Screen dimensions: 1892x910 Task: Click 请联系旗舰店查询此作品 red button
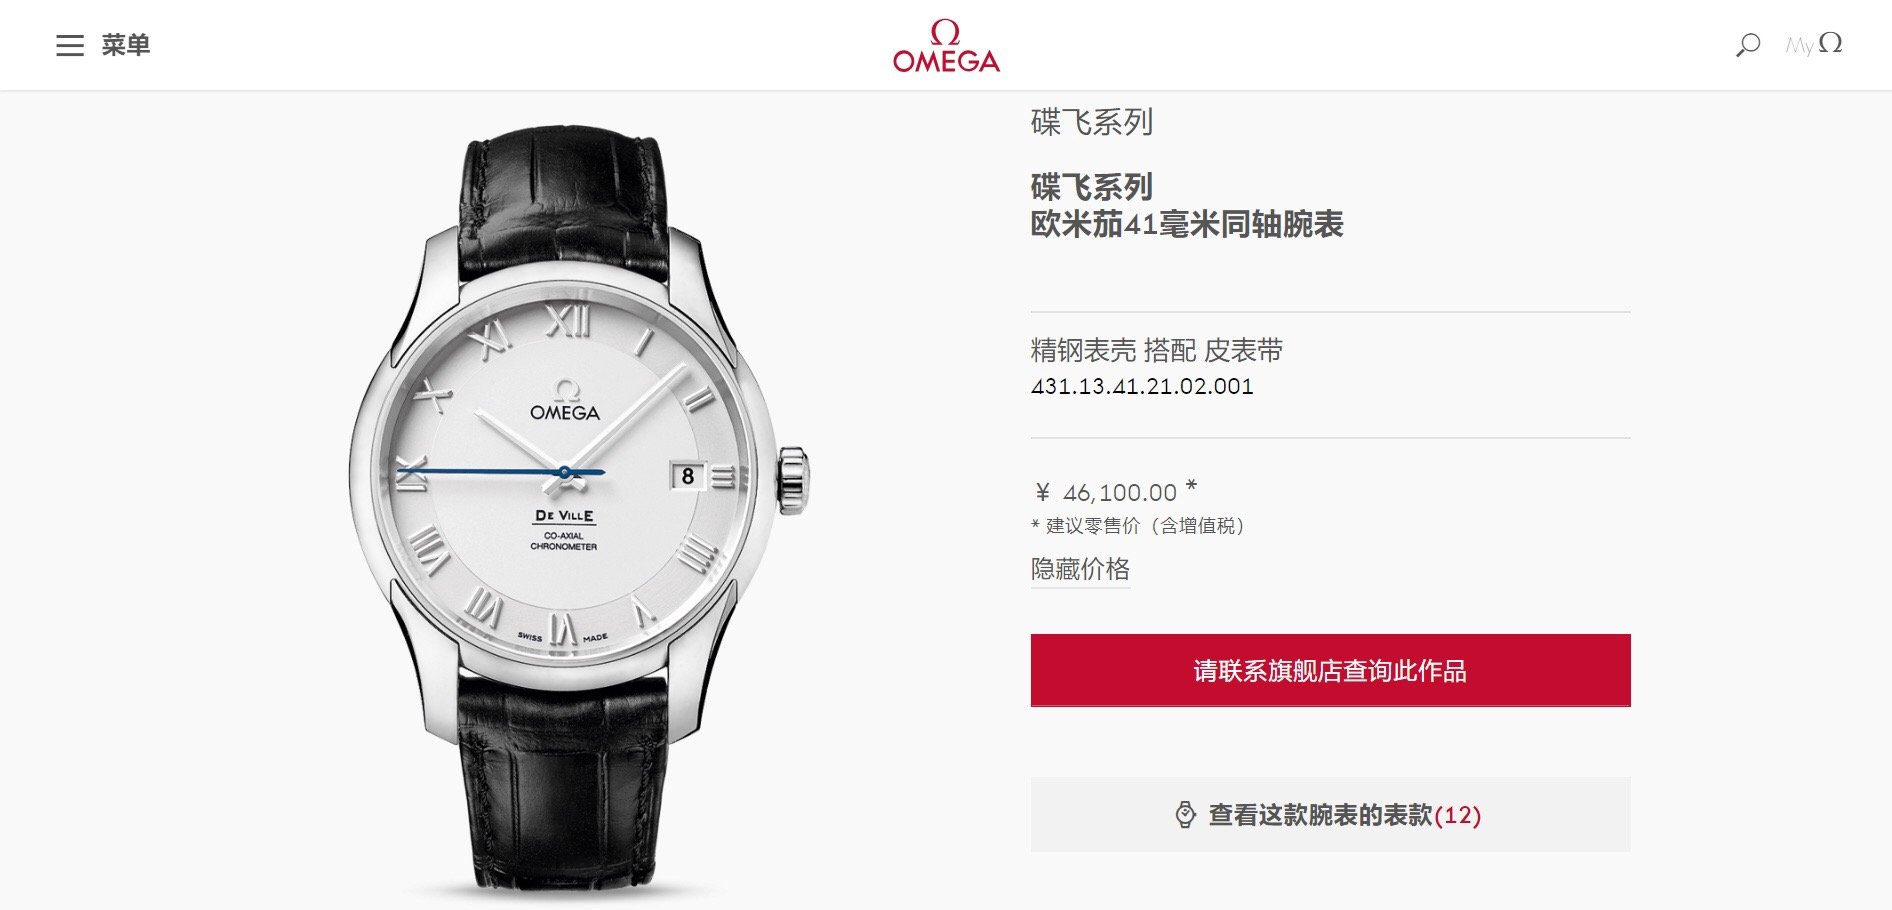coord(1330,670)
